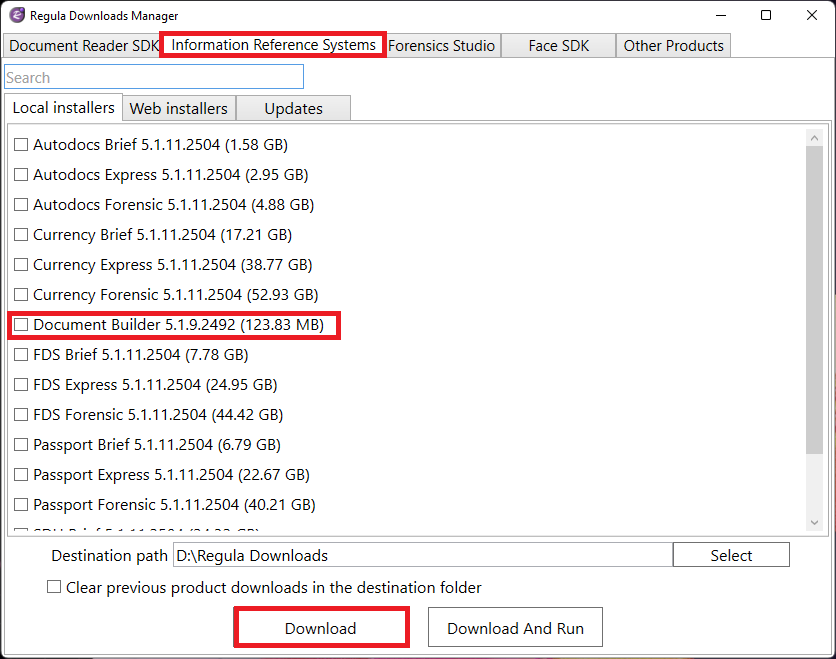Click the "FDS Forensic 5.1.11.2504 (44.42 GB)" label

pos(158,414)
